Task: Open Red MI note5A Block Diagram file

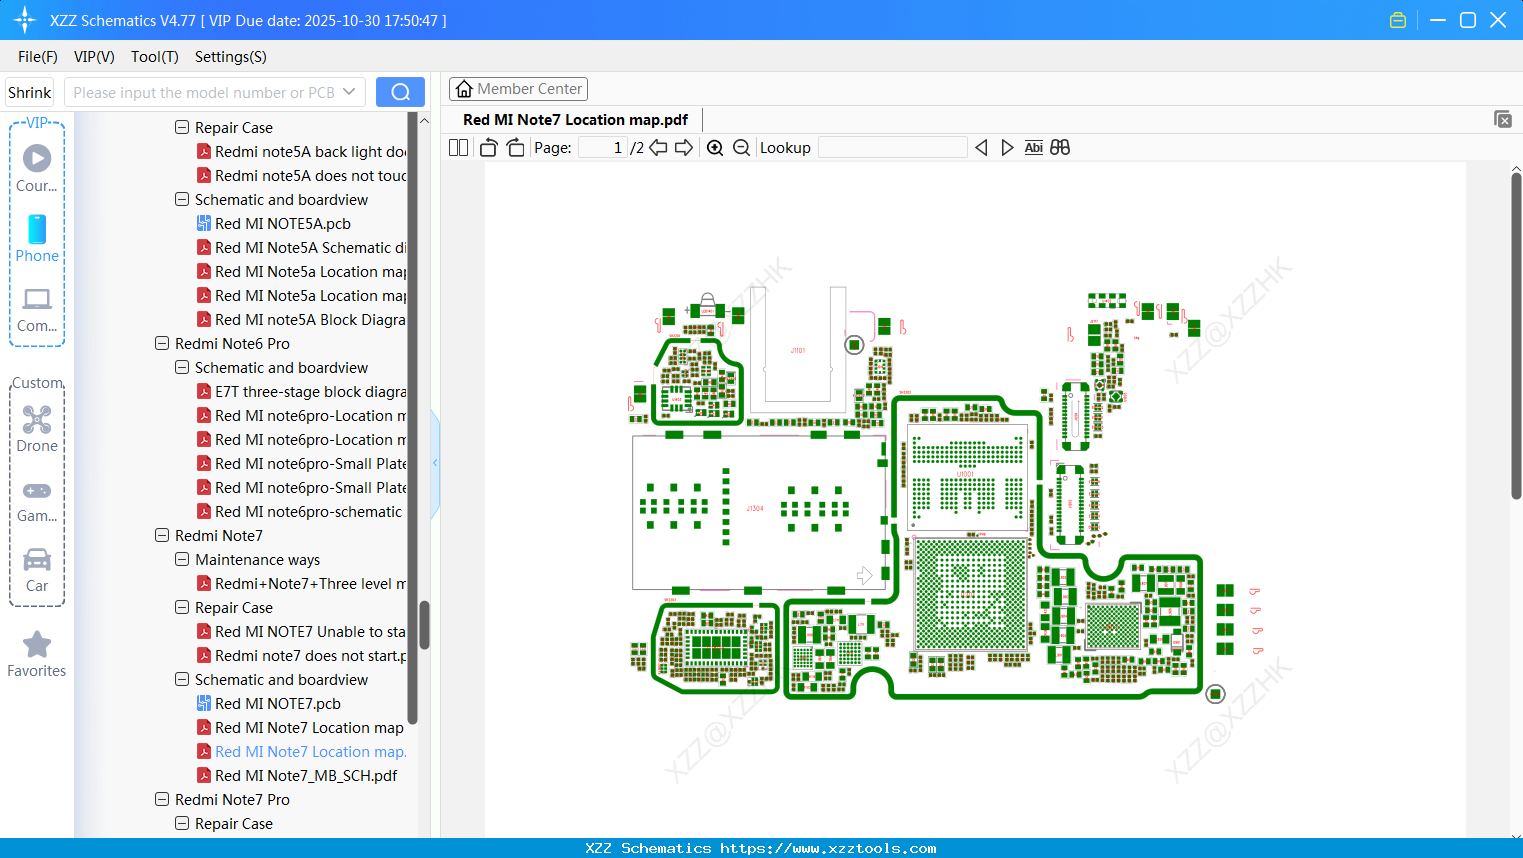Action: (x=310, y=319)
